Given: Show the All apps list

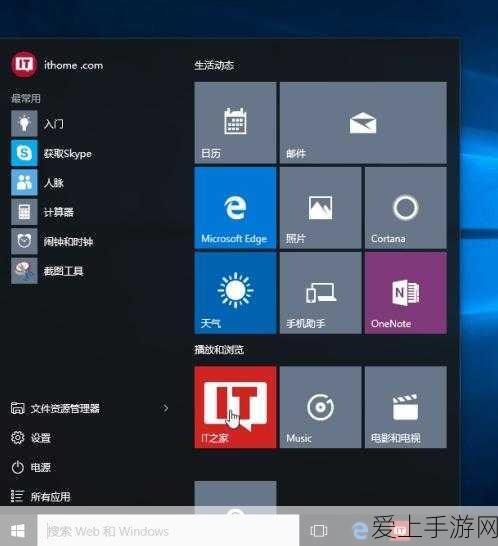Looking at the screenshot, I should point(40,497).
